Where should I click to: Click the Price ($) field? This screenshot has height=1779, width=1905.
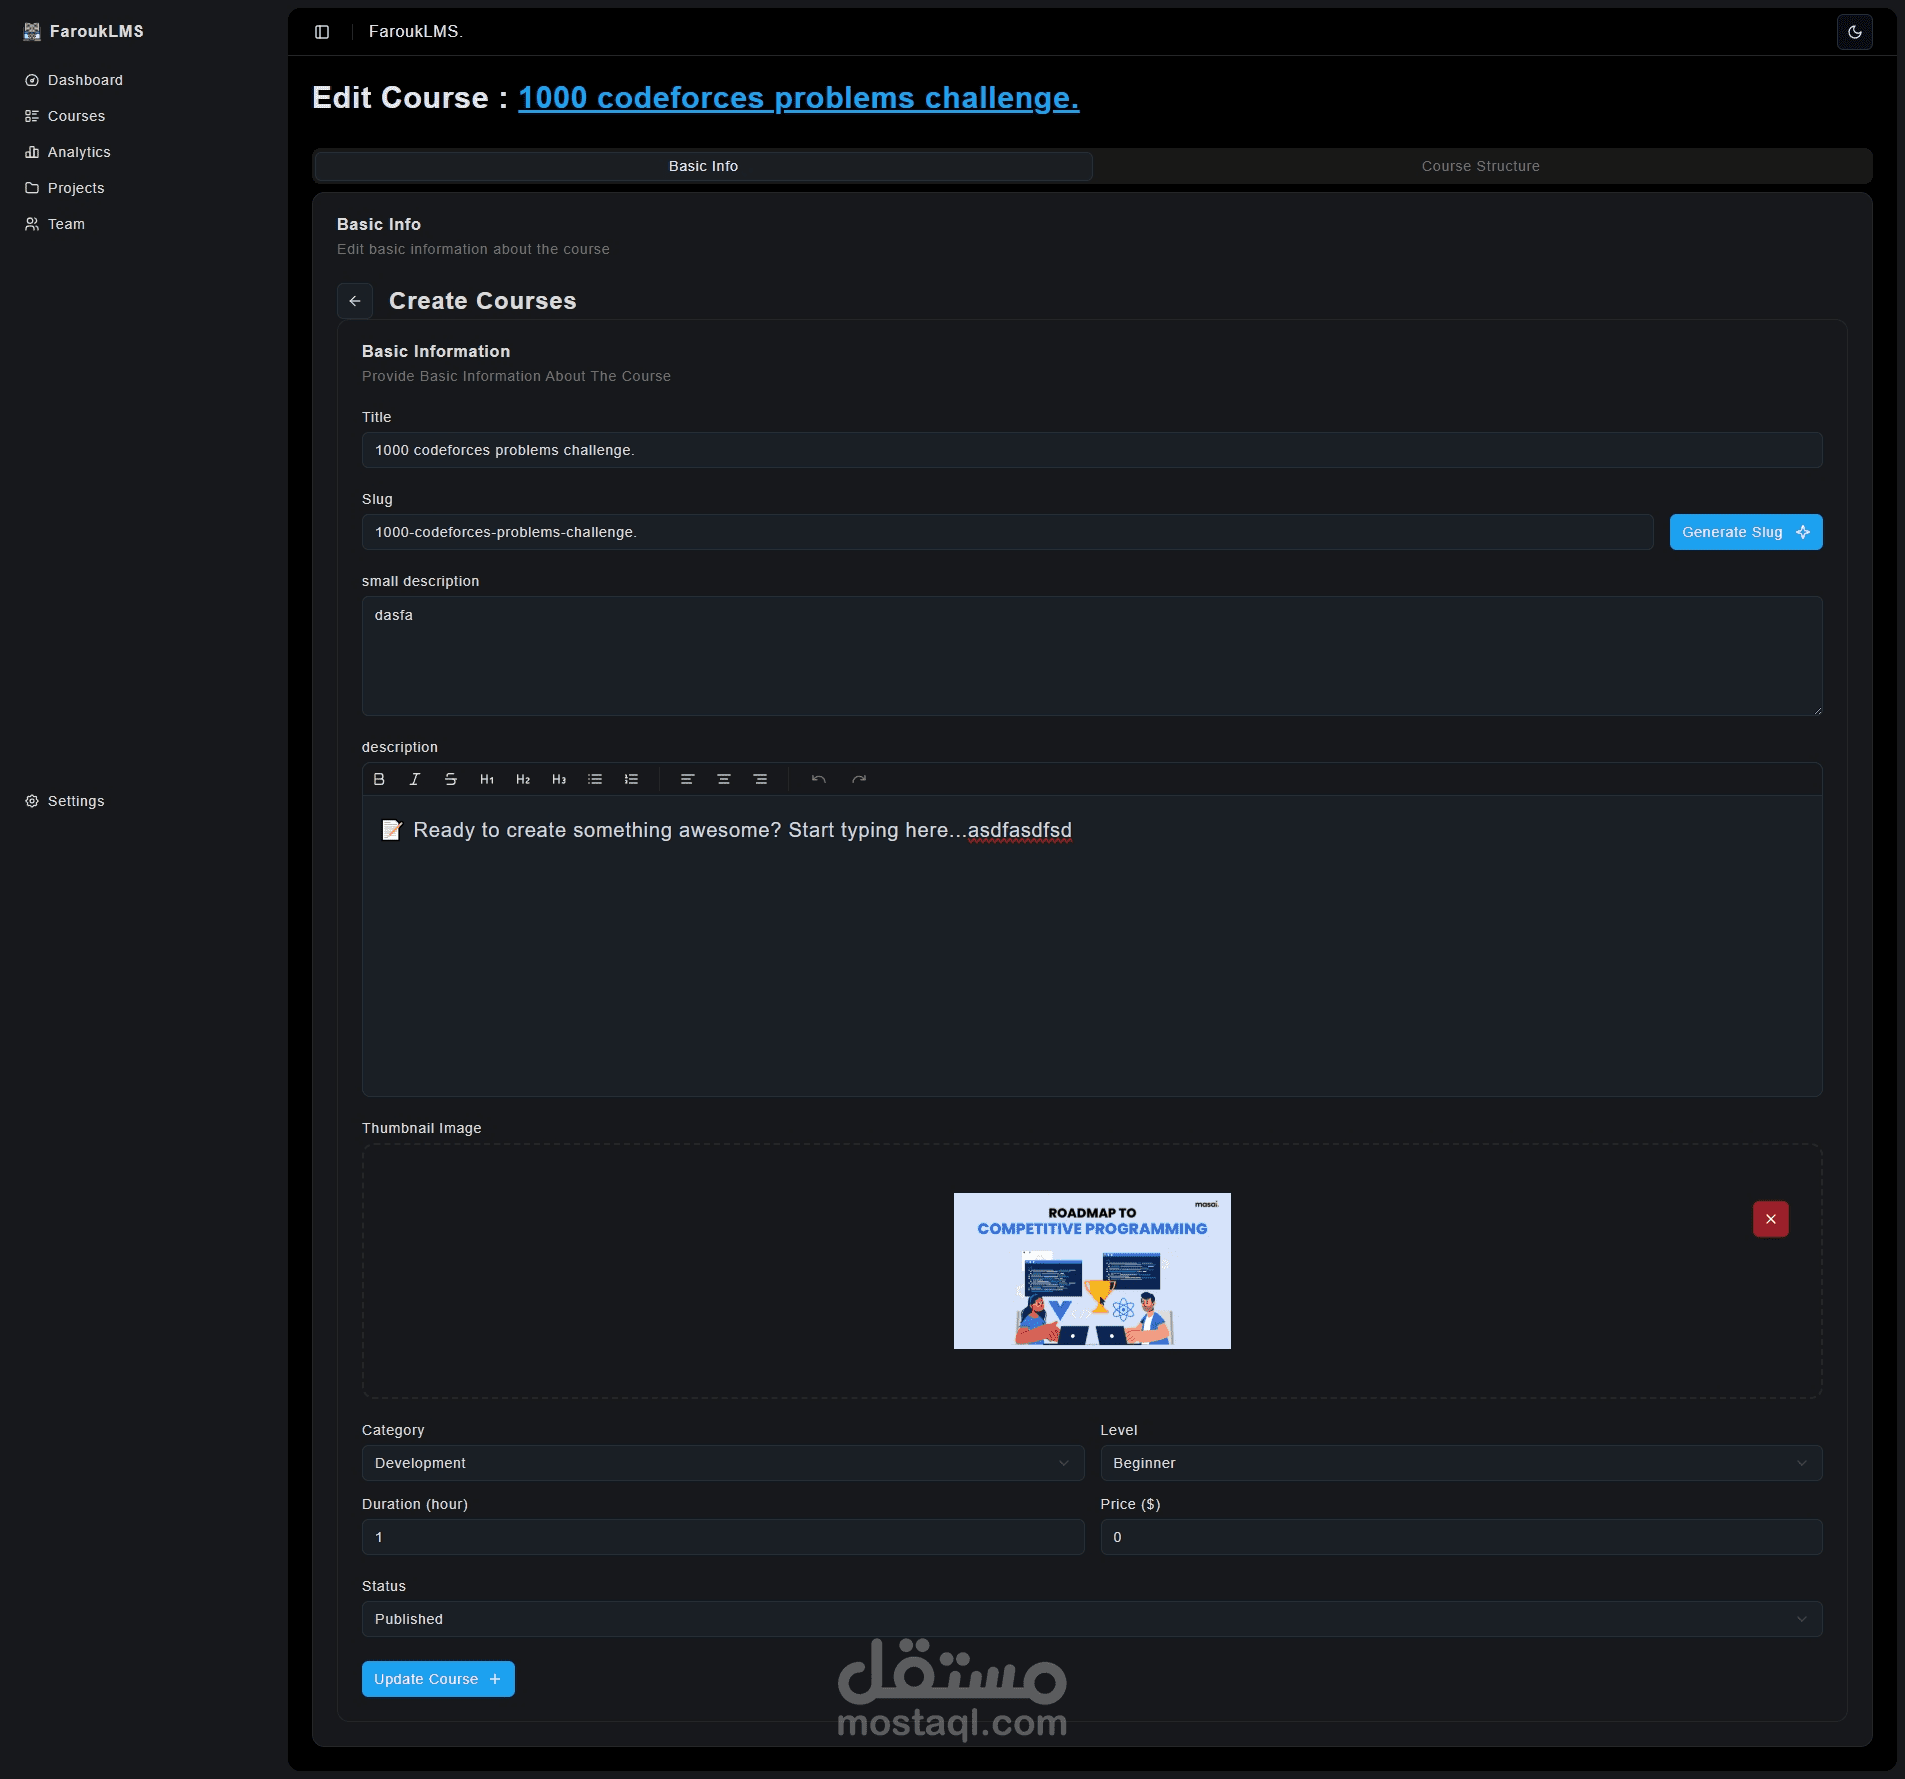(1461, 1537)
